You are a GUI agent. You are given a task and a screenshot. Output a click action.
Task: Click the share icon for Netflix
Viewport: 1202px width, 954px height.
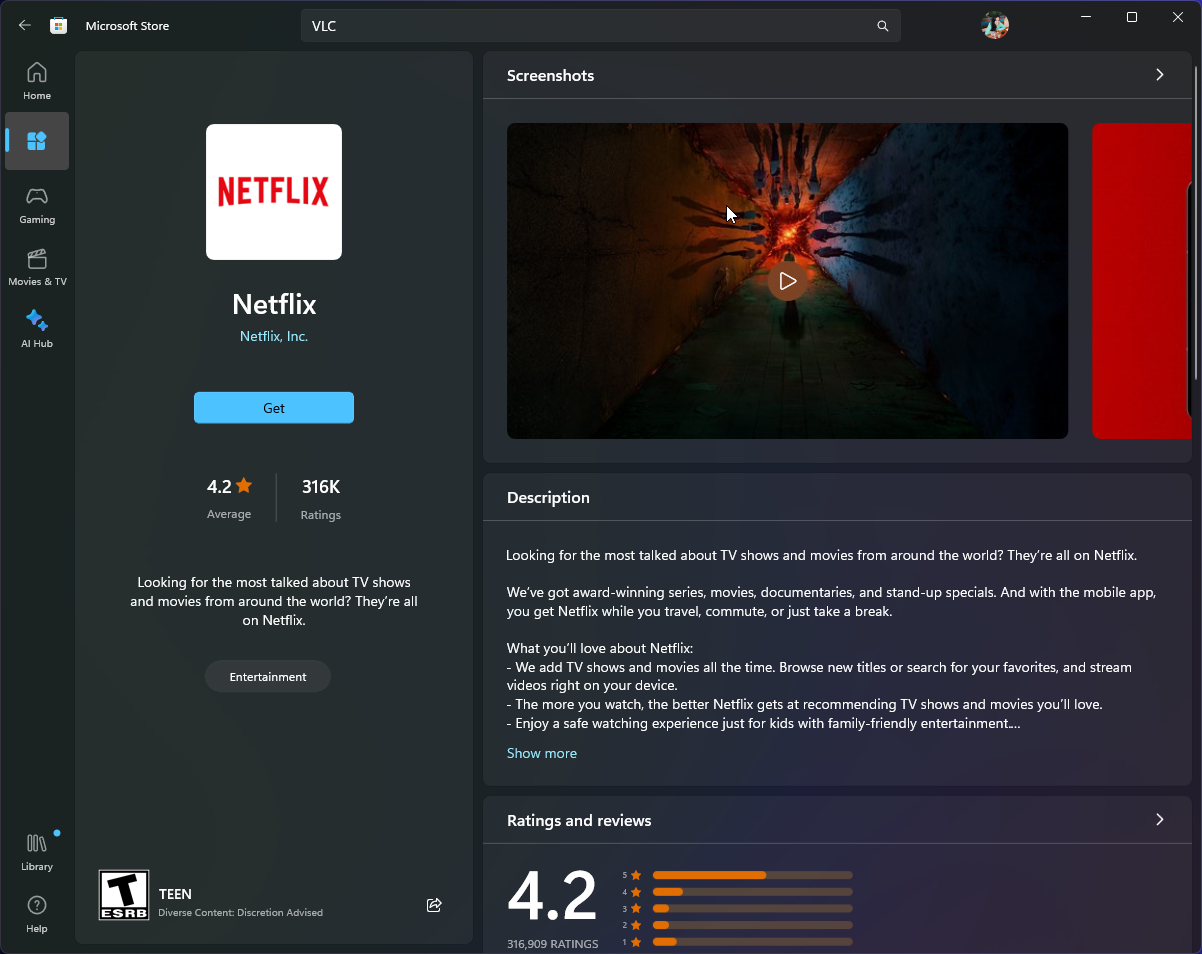pos(434,905)
